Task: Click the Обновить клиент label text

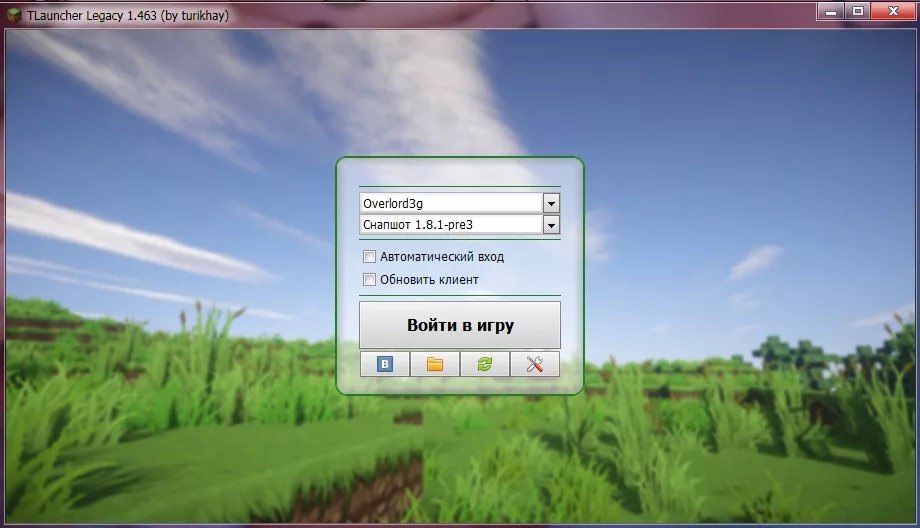Action: [429, 280]
